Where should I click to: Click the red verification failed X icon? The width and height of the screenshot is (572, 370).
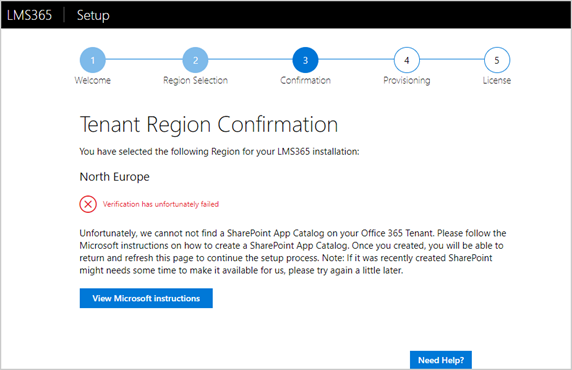click(88, 204)
